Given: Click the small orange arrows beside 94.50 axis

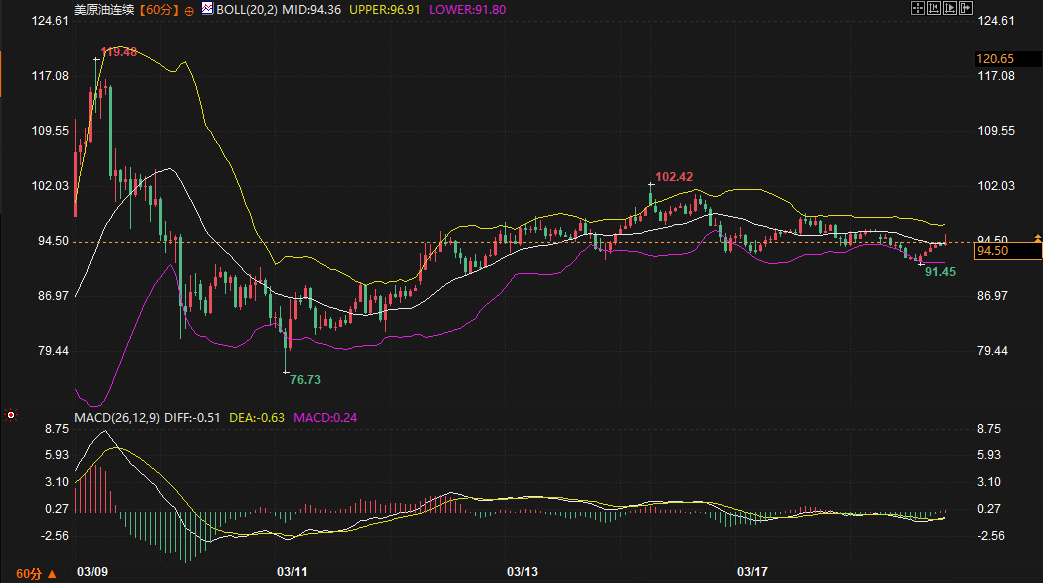Looking at the screenshot, I should pos(1037,240).
